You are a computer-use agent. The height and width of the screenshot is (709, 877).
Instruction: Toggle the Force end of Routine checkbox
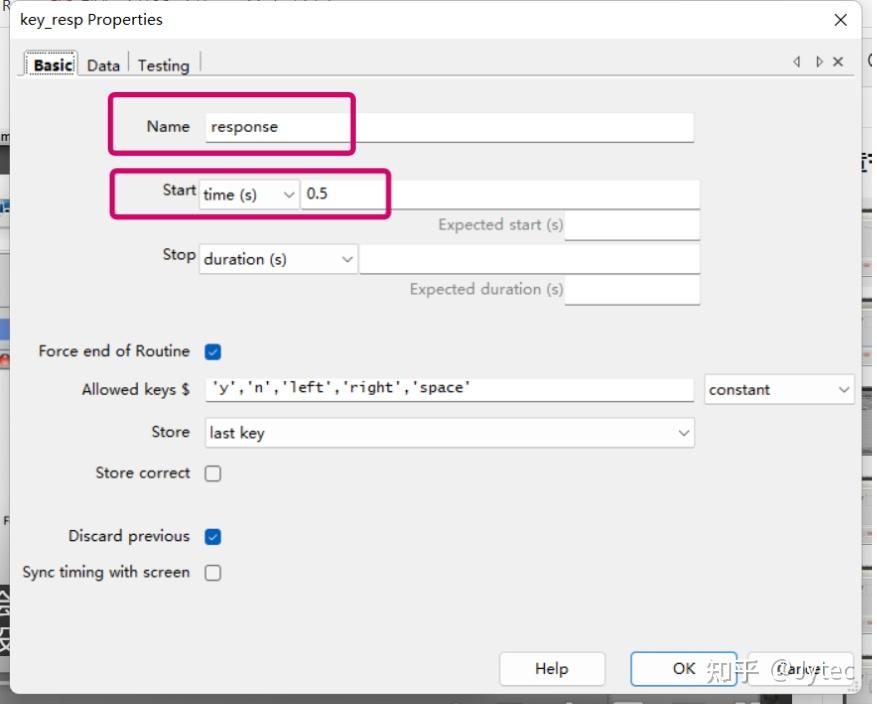coord(213,352)
